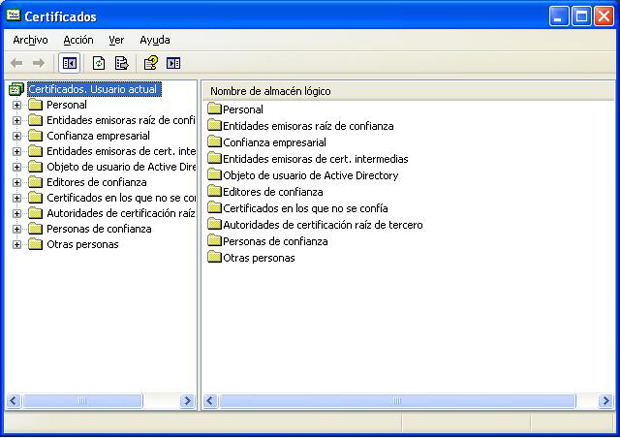Expand the Personal tree node
The width and height of the screenshot is (620, 438).
[17, 105]
